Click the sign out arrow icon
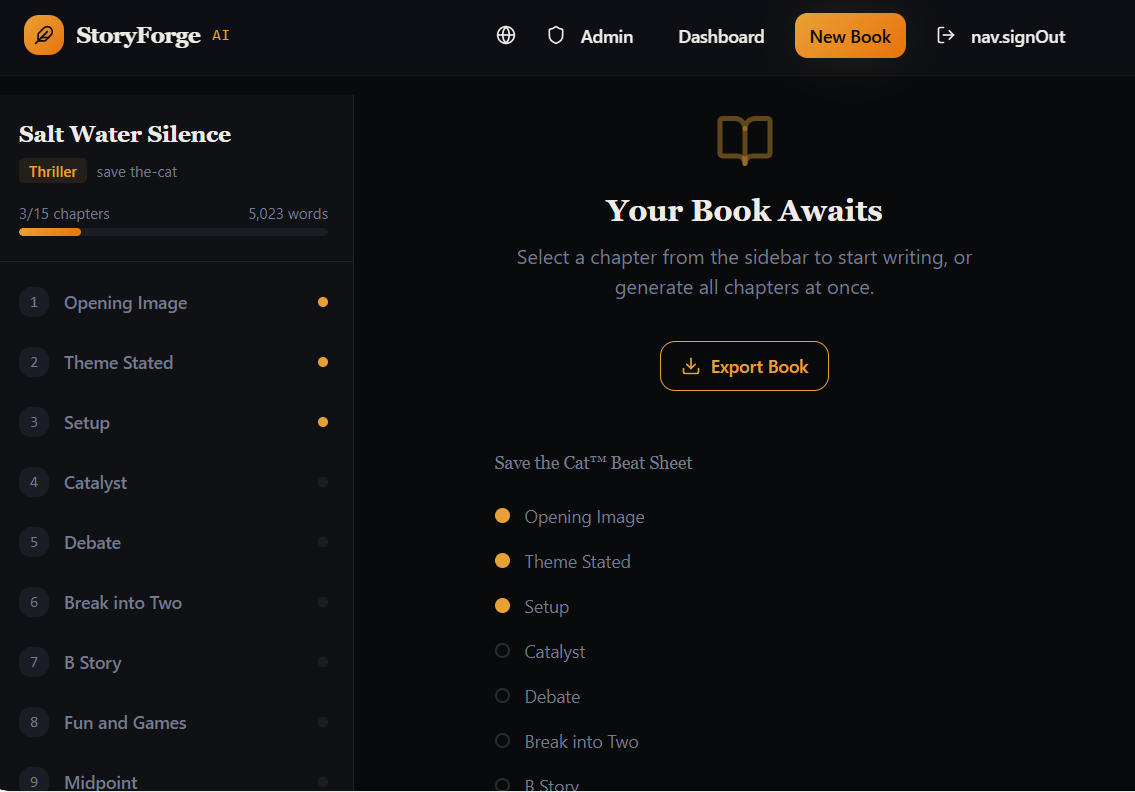1135x792 pixels. click(945, 36)
